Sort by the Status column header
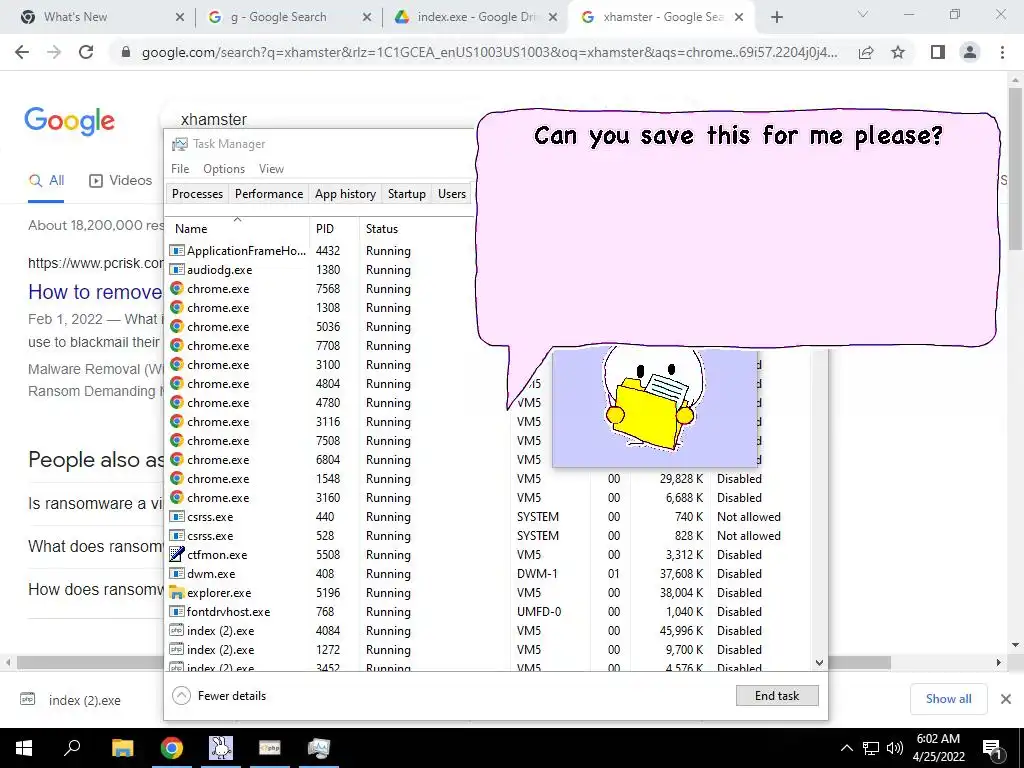Screen dimensions: 1024x768 tap(416, 229)
